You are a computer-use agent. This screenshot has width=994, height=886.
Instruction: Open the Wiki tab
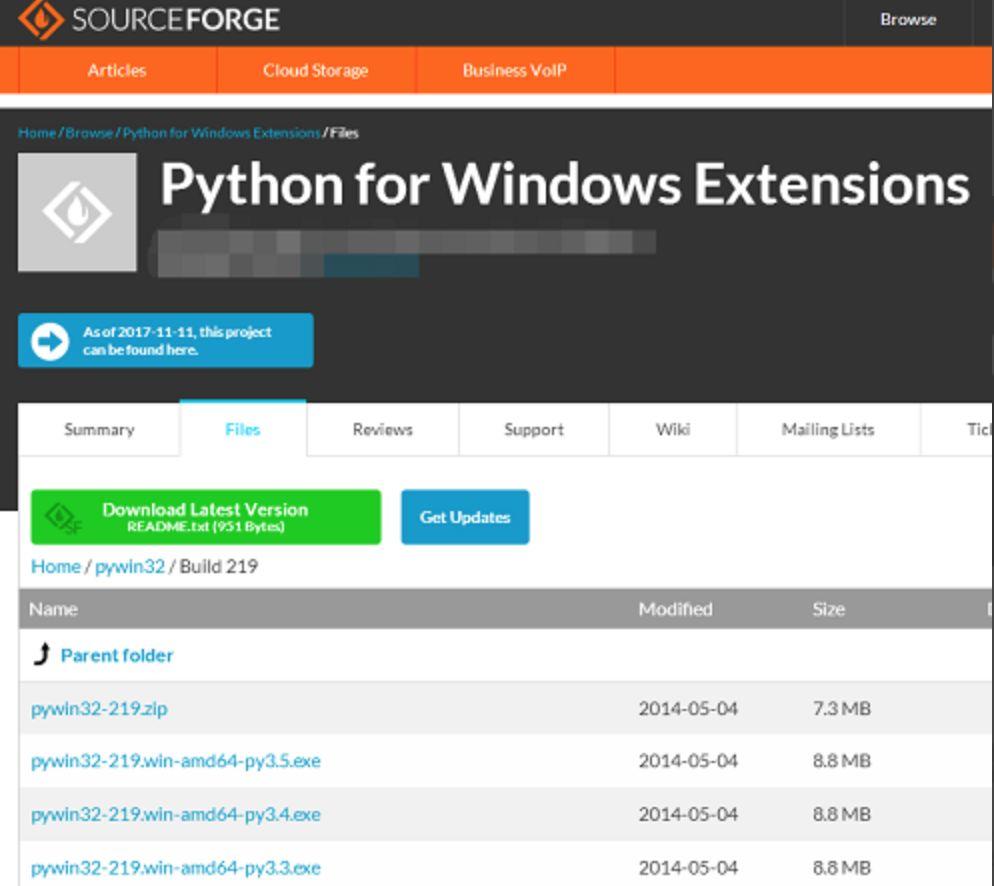tap(673, 430)
